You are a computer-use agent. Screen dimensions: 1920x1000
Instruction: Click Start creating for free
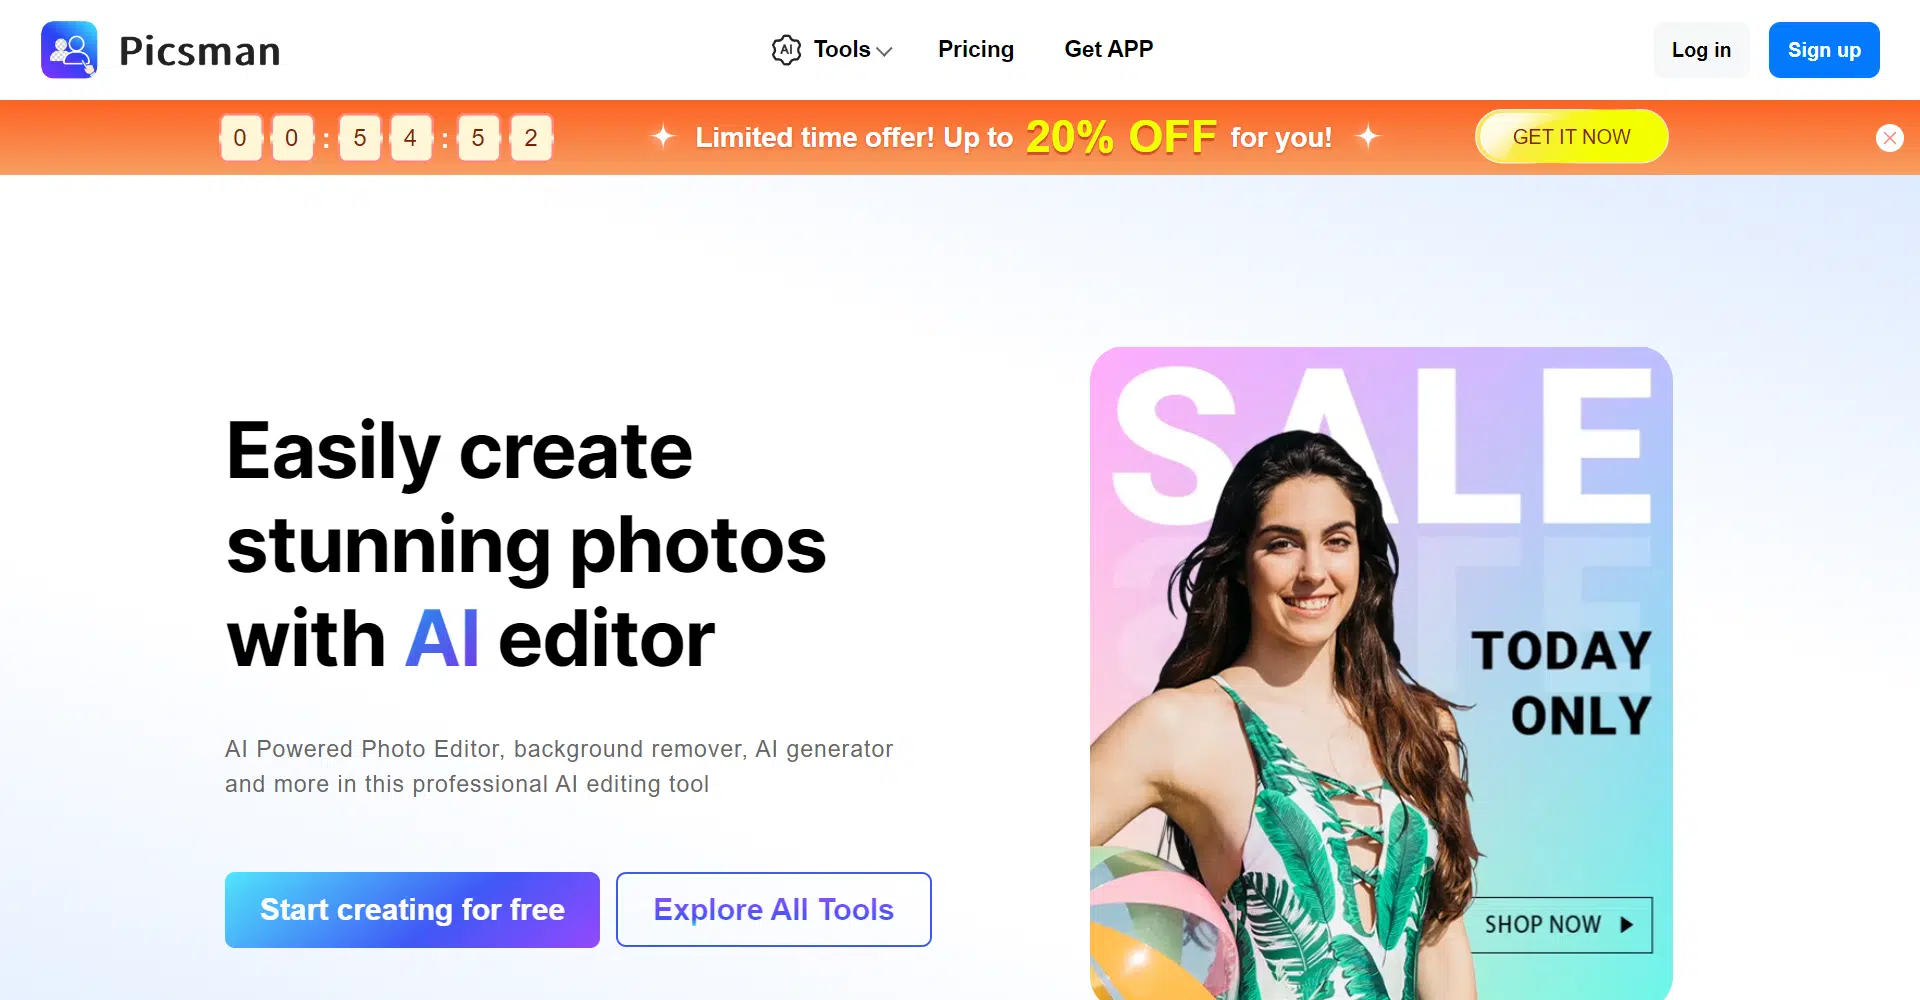tap(412, 910)
